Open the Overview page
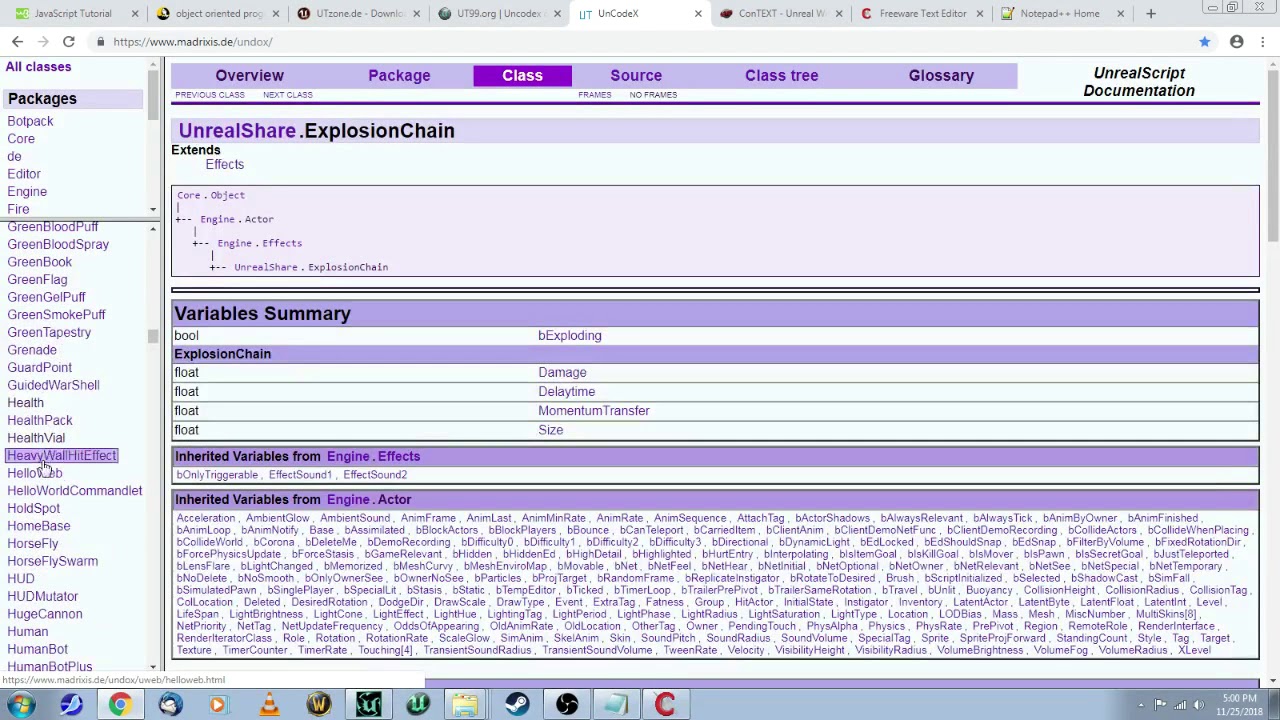The width and height of the screenshot is (1280, 720). pyautogui.click(x=250, y=76)
